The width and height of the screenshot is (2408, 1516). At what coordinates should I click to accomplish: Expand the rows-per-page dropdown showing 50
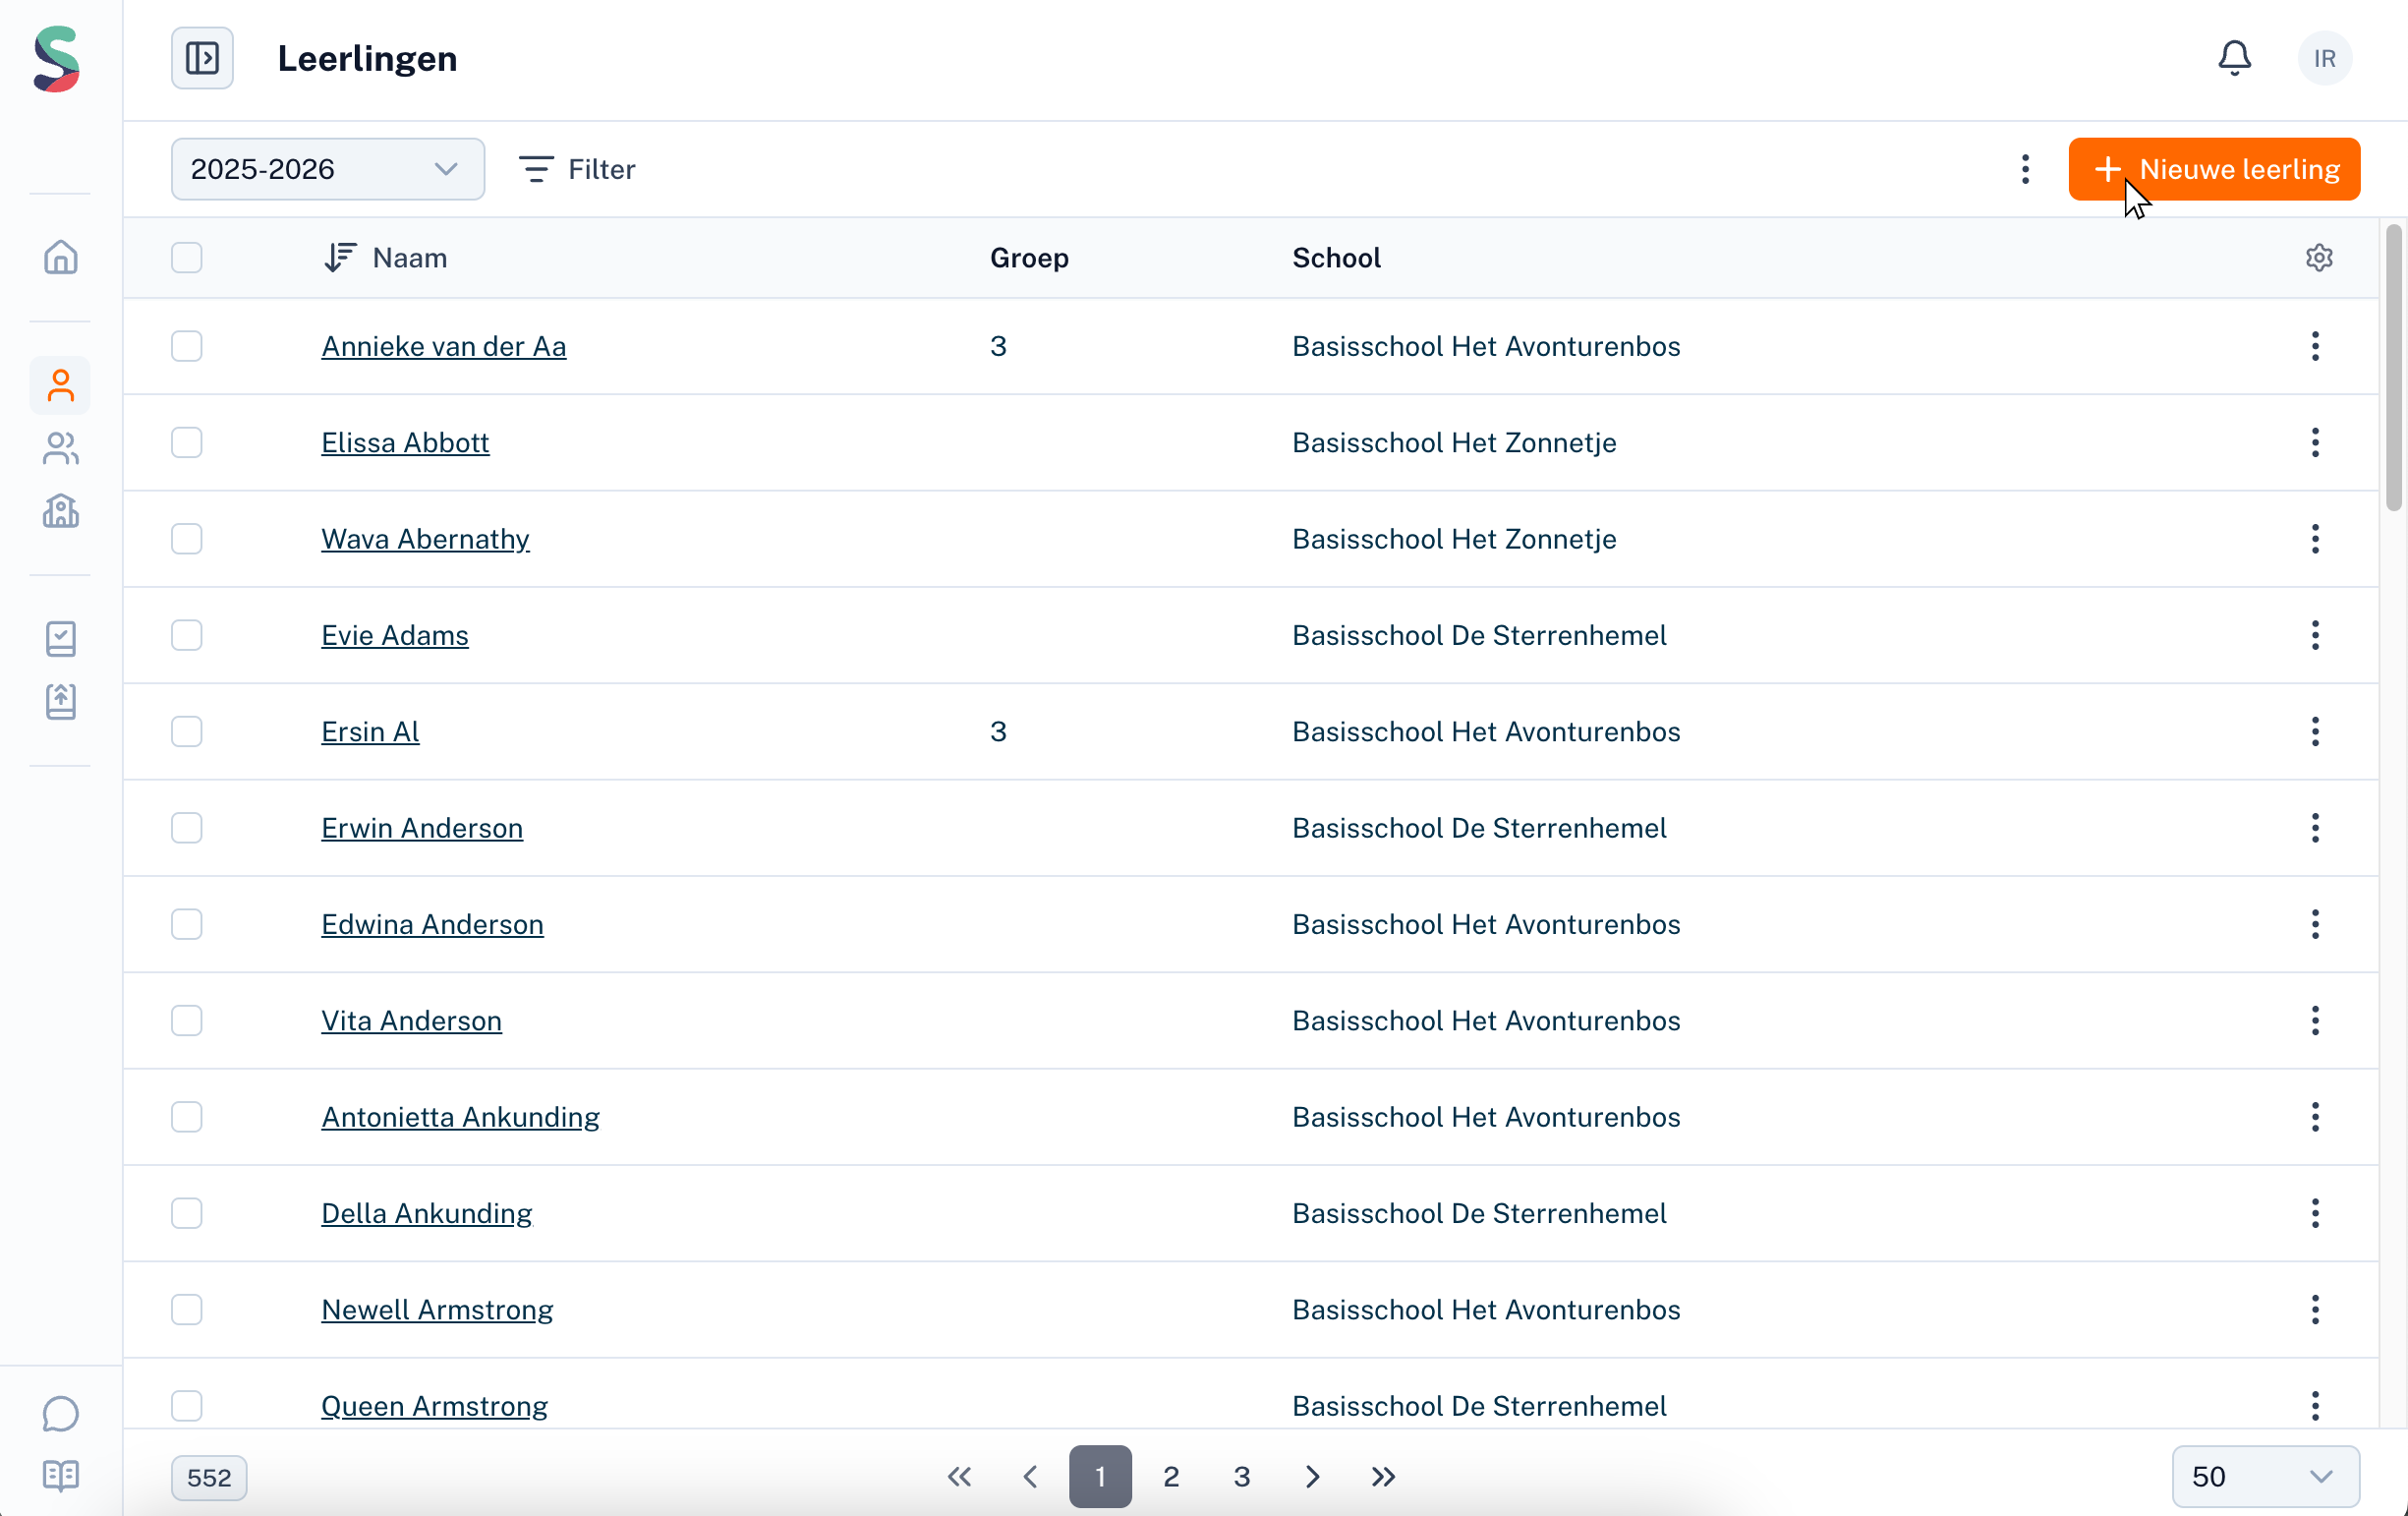point(2264,1476)
